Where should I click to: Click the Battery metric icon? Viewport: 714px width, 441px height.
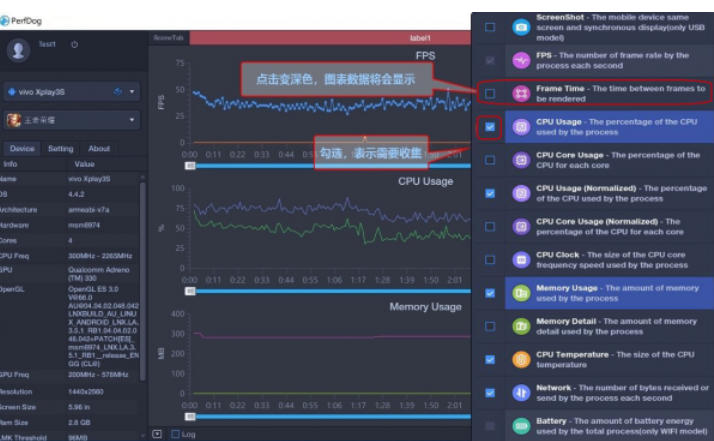(521, 426)
